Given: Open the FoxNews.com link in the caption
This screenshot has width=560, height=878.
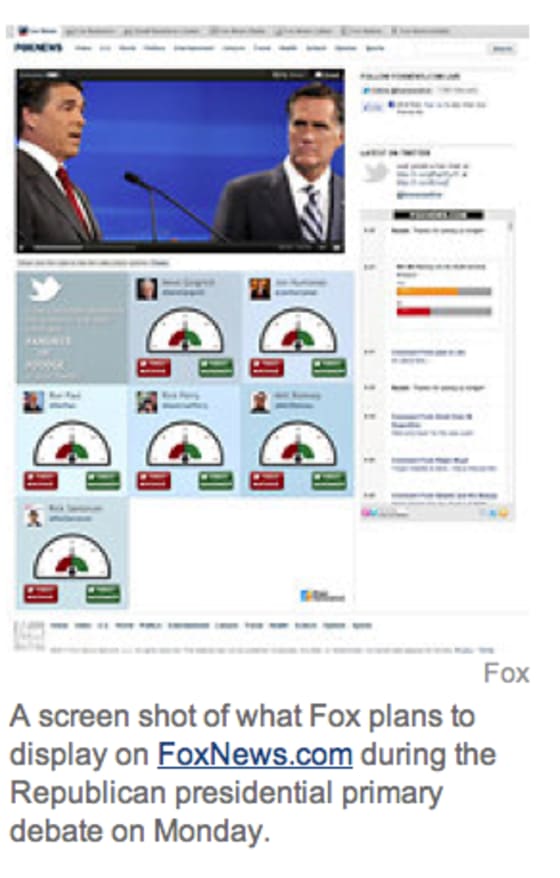Looking at the screenshot, I should 255,755.
